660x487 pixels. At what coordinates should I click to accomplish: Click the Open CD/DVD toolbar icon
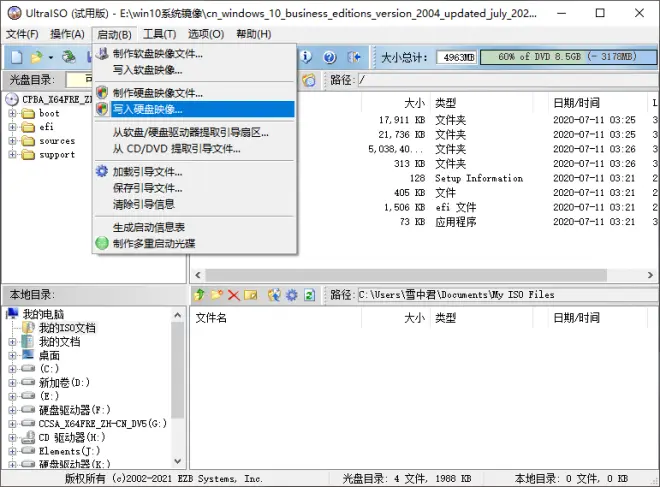[69, 56]
